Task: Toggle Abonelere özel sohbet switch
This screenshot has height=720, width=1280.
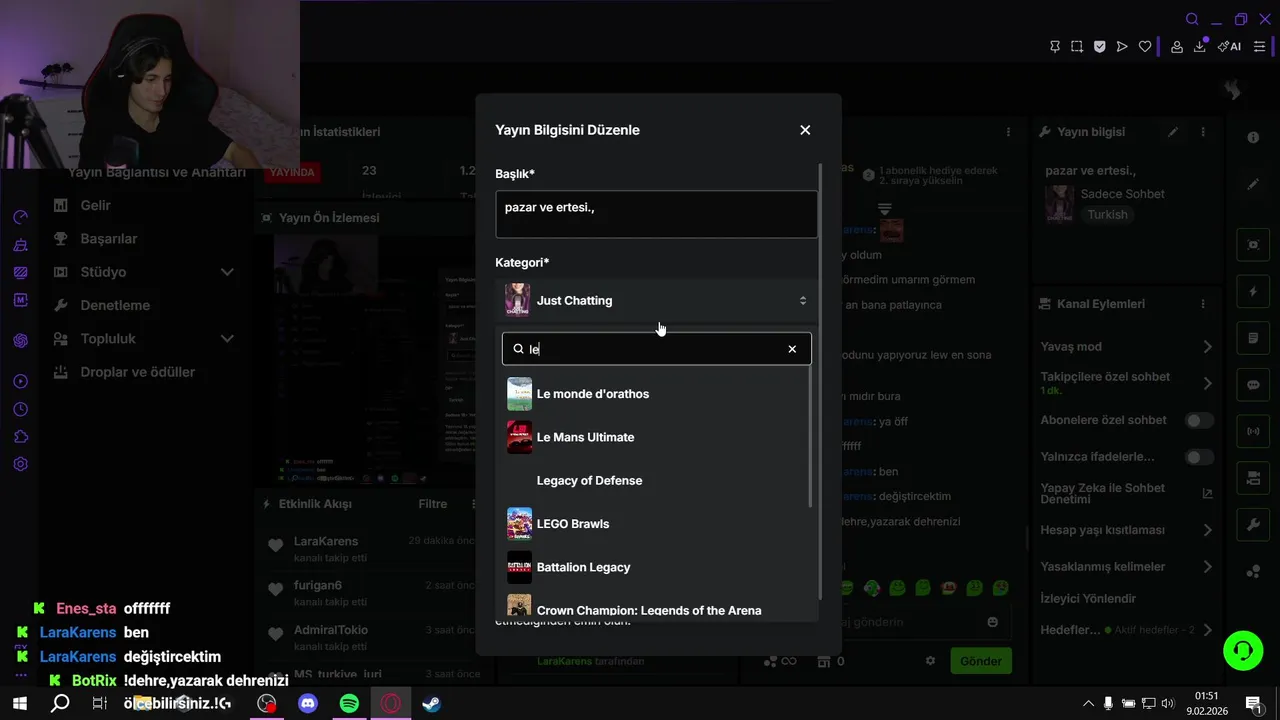Action: coord(1199,421)
